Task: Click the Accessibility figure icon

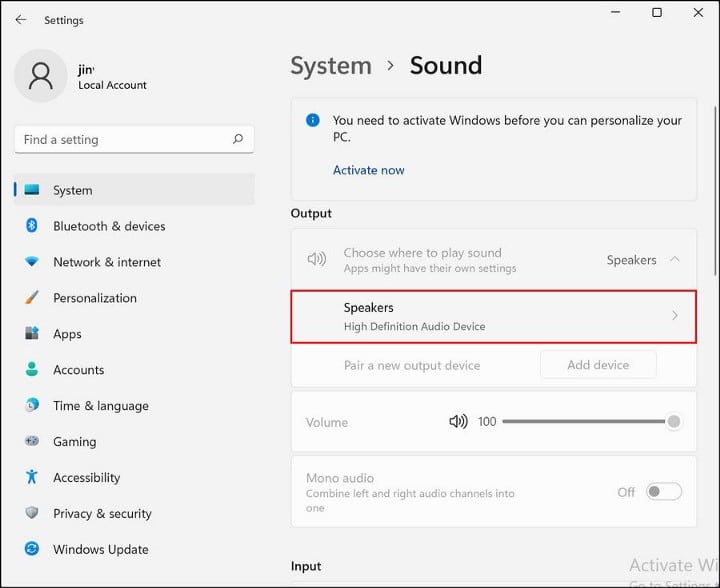Action: click(32, 477)
